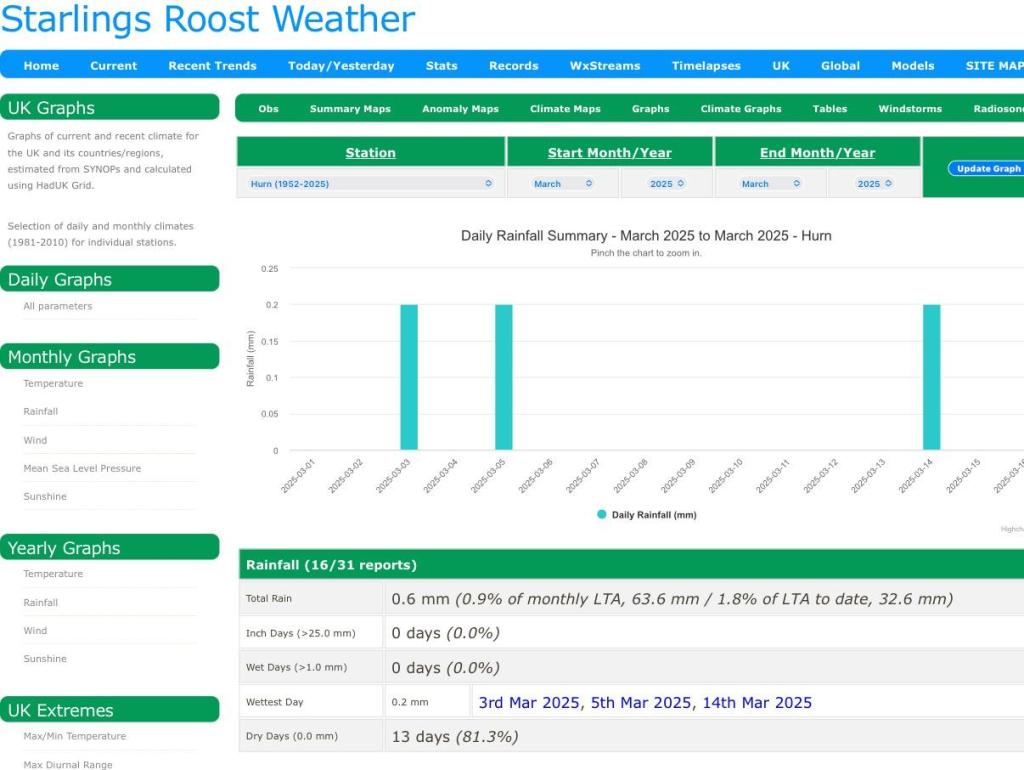Click the rainfall bar for 2025-03-14

(x=931, y=378)
